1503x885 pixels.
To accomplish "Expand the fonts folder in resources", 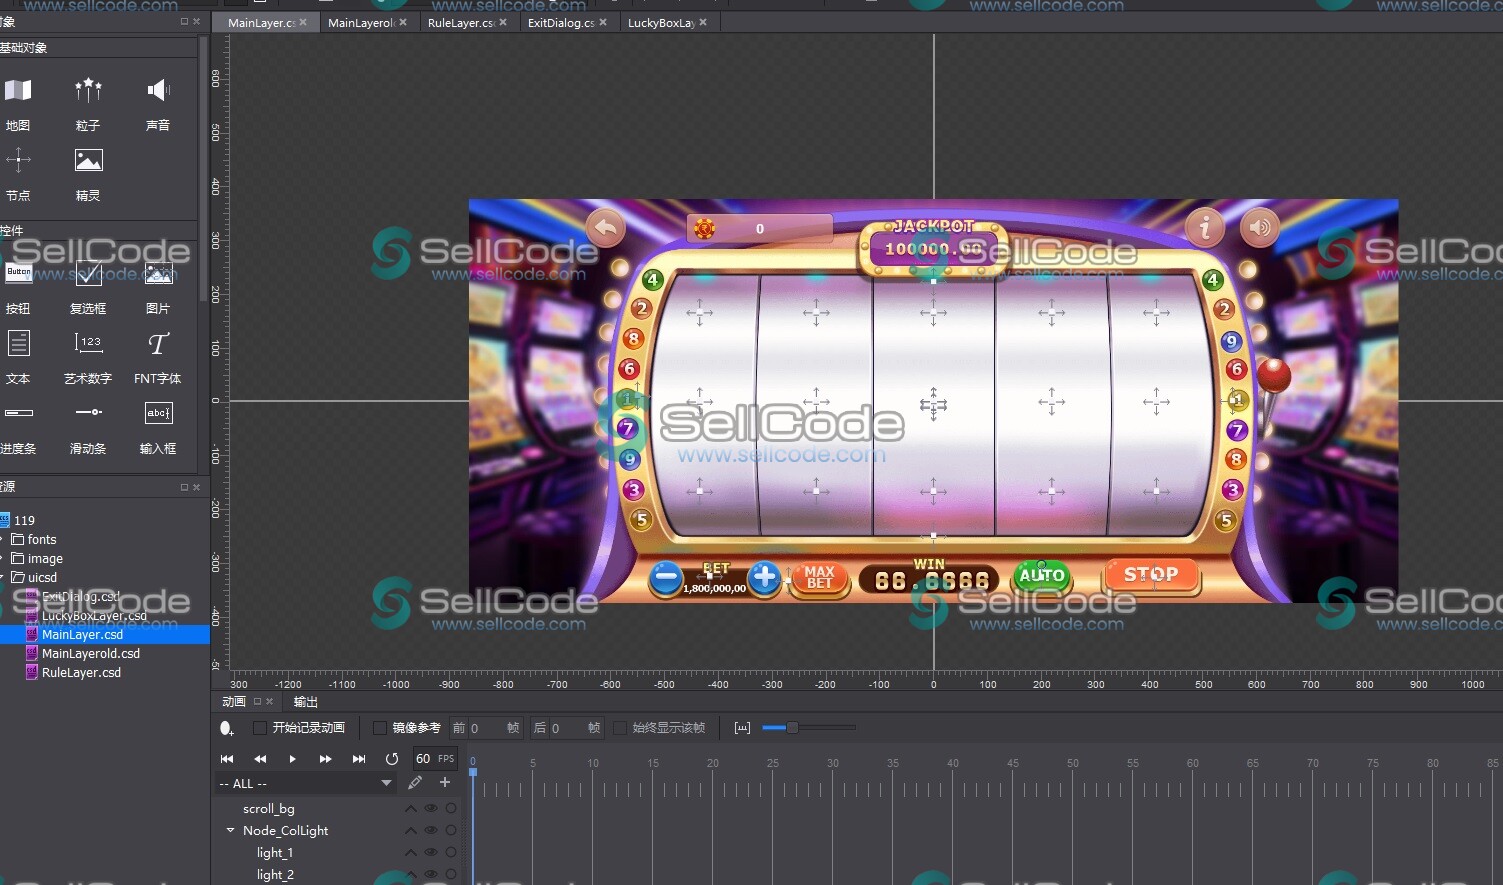I will [3, 540].
